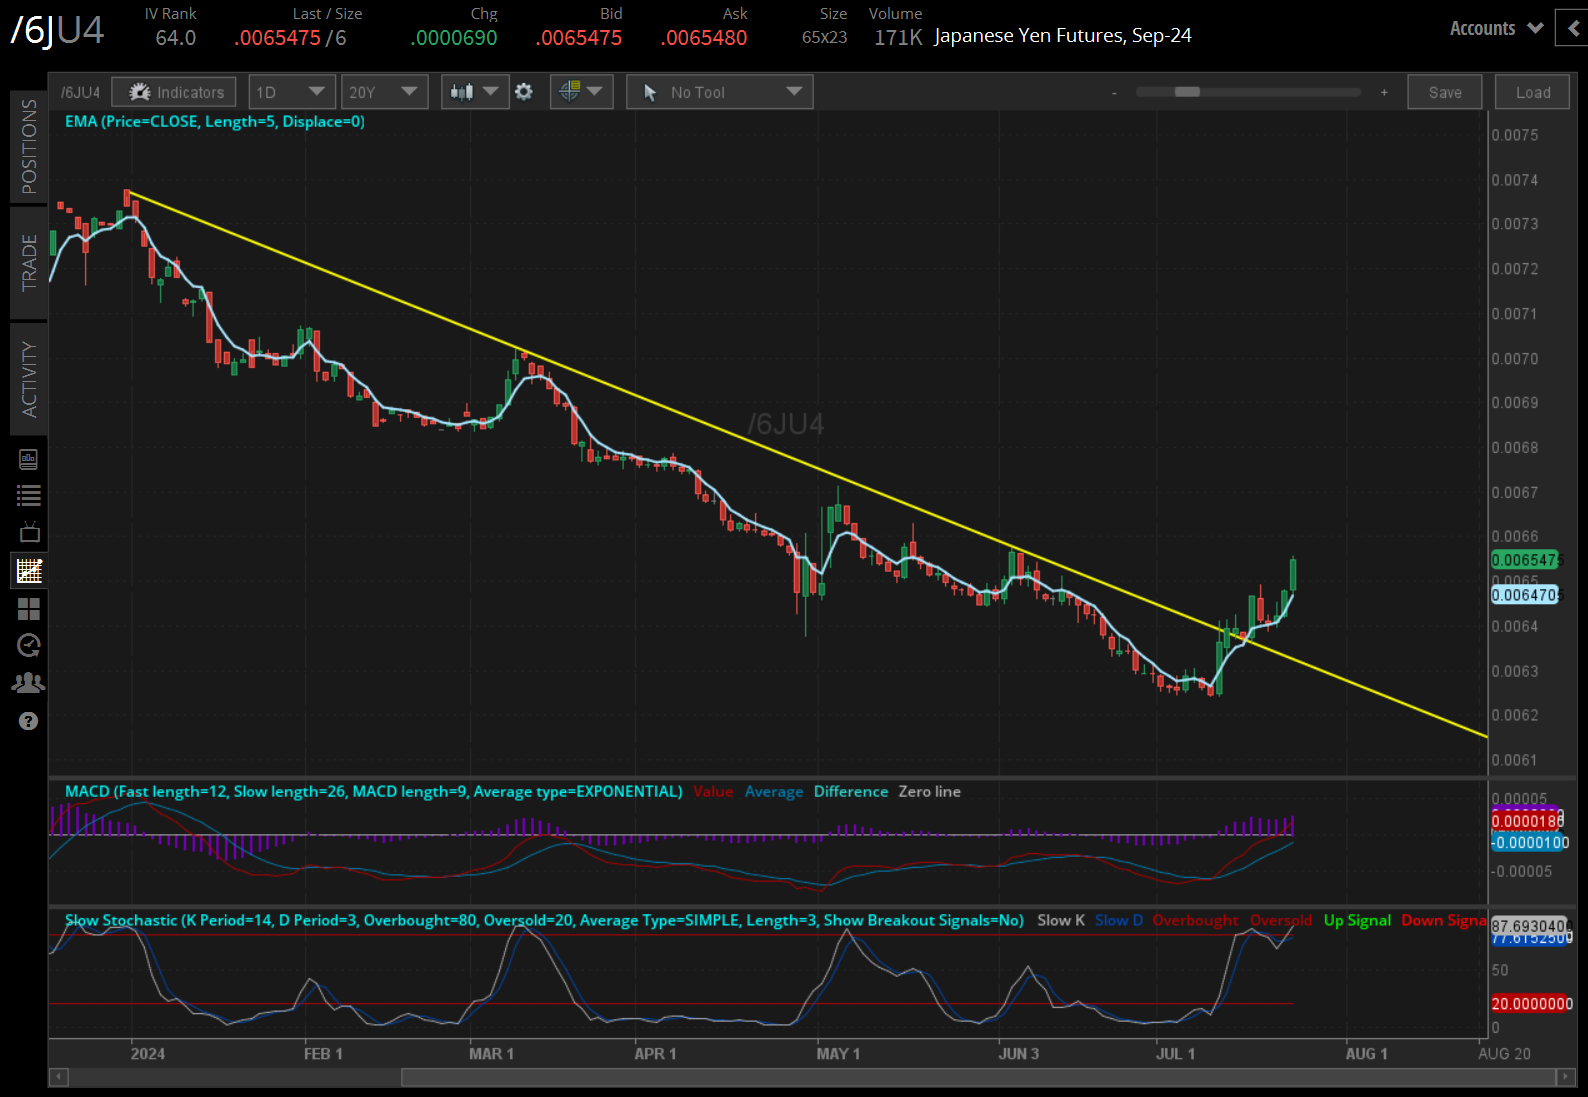
Task: Expand the 20Y range dropdown
Action: point(384,92)
